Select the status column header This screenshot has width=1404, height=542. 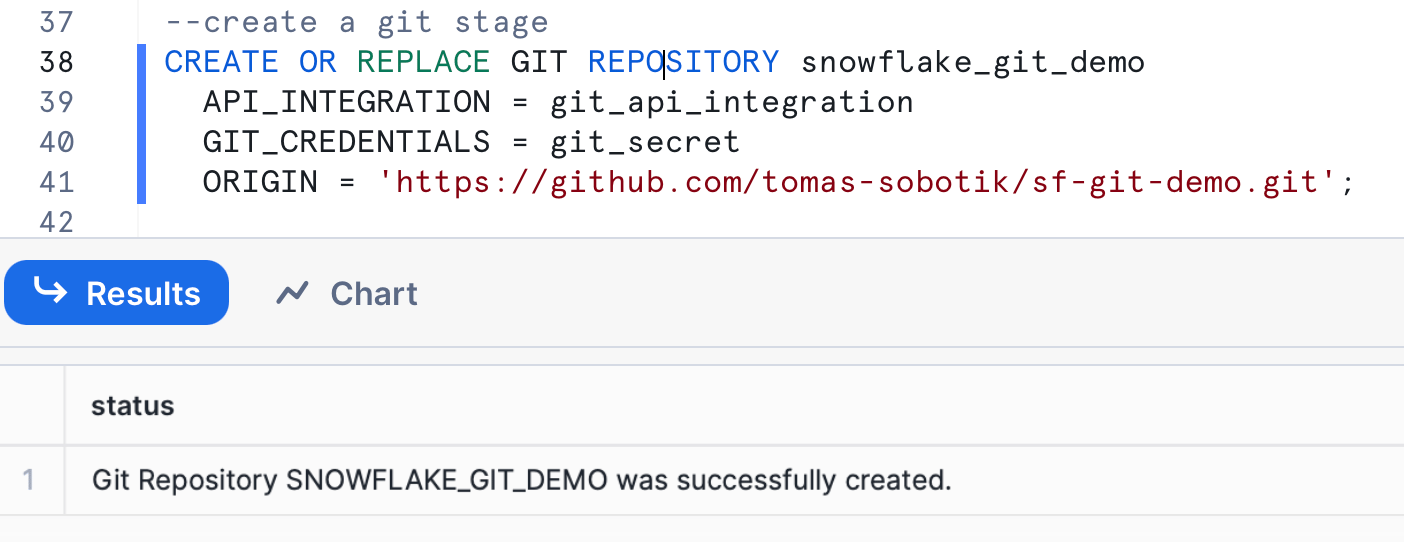[x=133, y=405]
